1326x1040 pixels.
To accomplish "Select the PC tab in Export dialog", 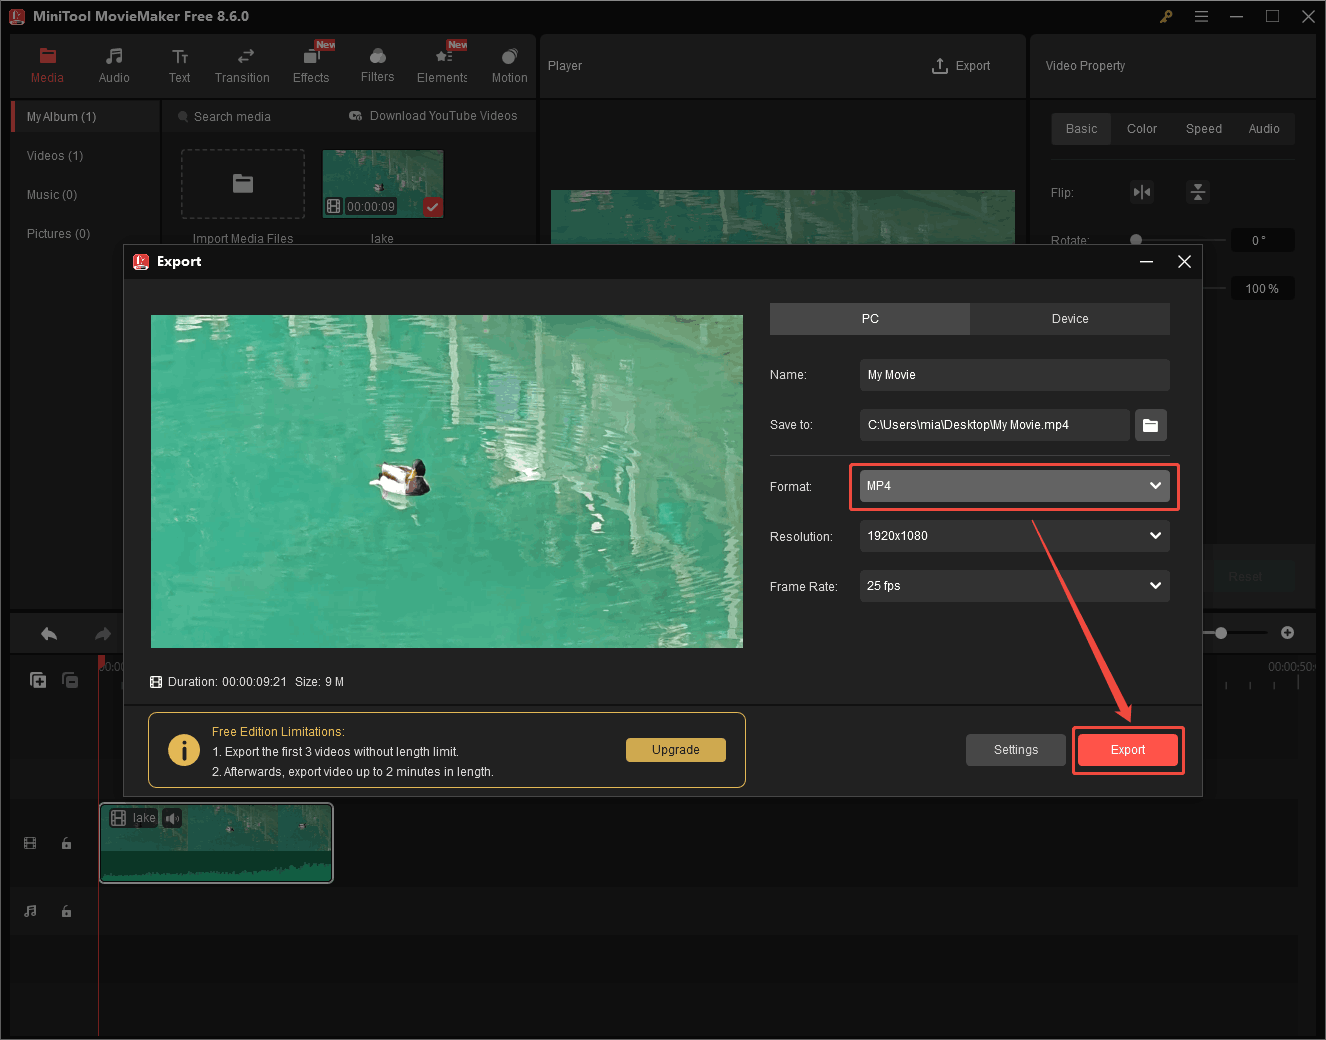I will coord(870,319).
